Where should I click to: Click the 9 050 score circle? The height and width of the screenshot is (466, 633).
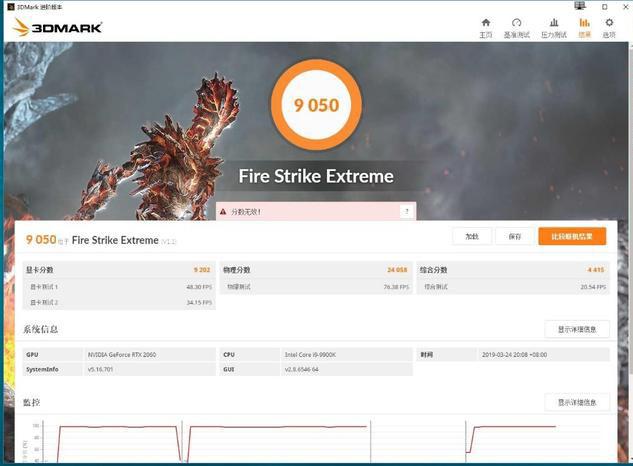316,105
